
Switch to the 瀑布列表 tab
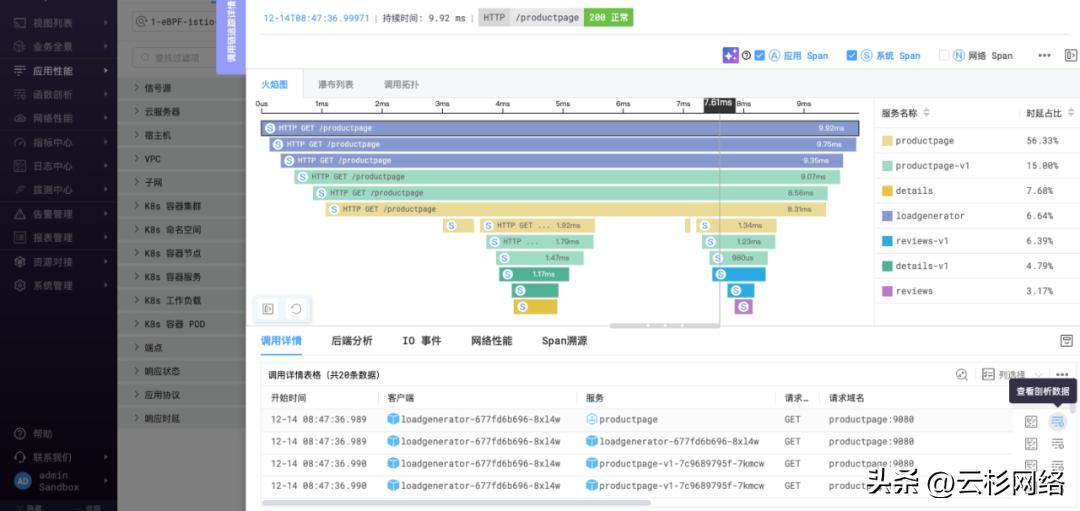click(336, 85)
